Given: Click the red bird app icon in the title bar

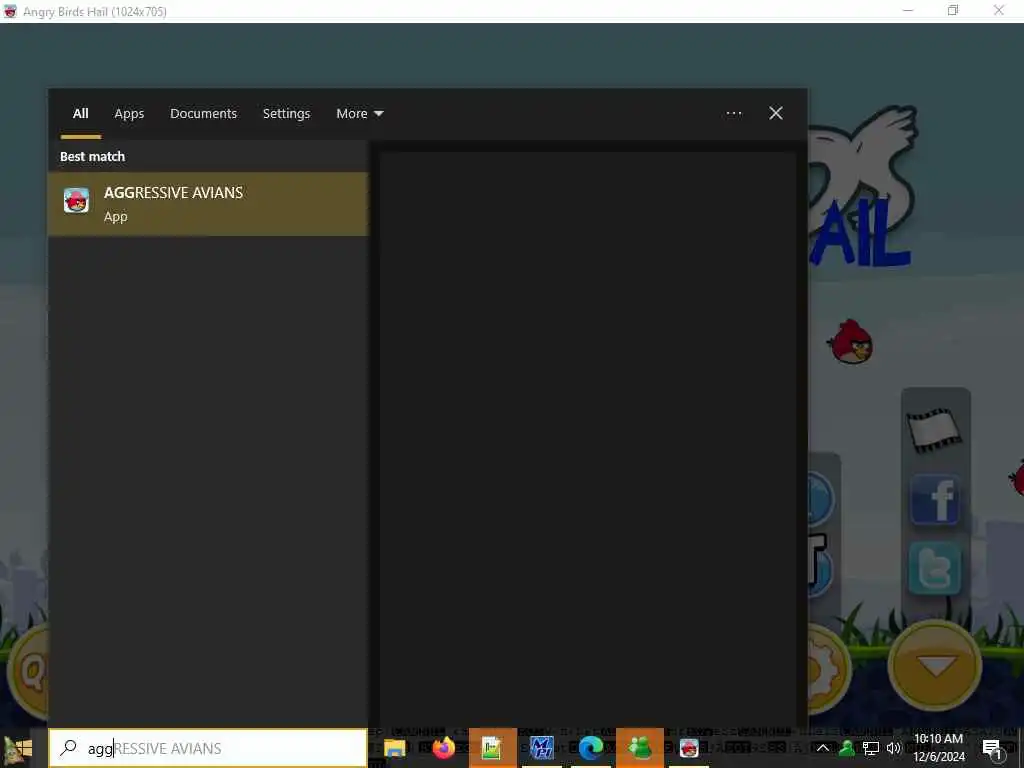Looking at the screenshot, I should click(10, 11).
